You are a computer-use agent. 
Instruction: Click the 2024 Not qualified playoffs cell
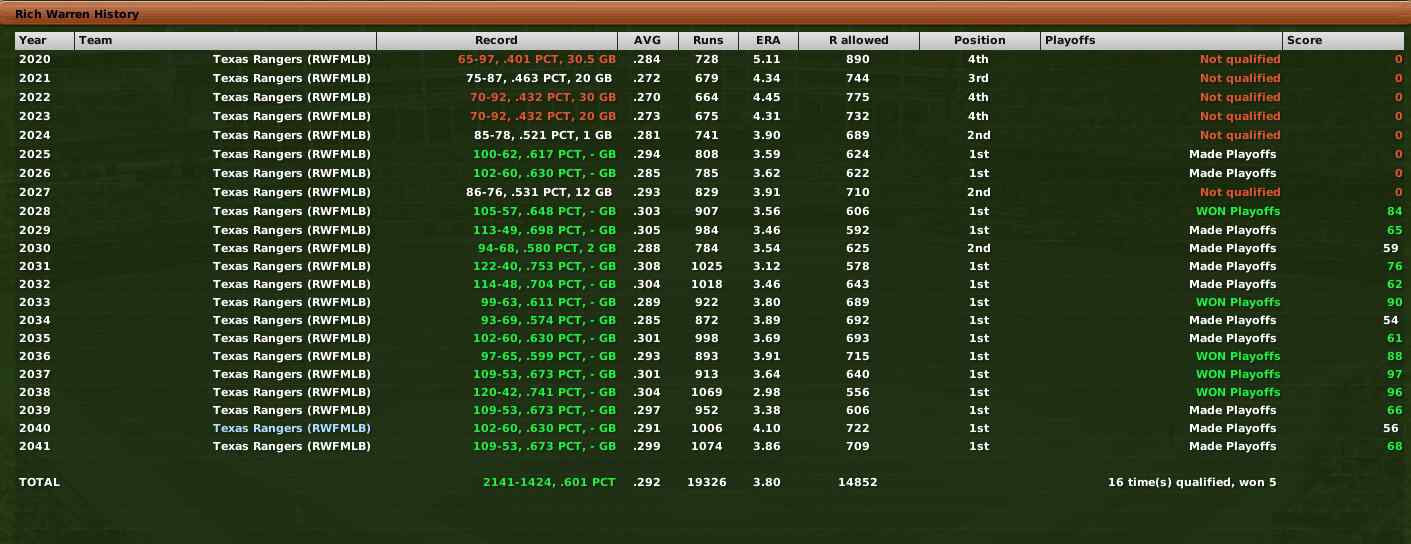pos(1240,135)
